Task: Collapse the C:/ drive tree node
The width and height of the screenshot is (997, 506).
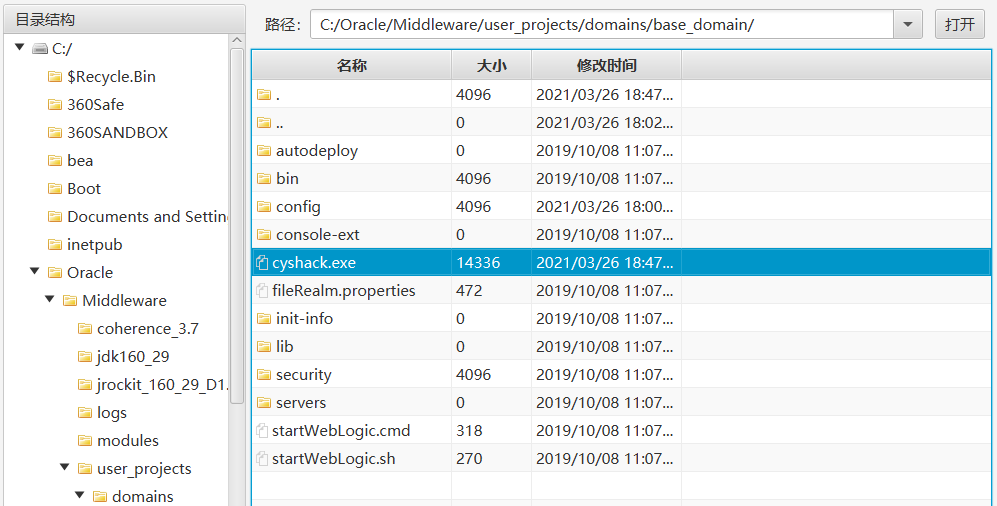Action: 19,47
